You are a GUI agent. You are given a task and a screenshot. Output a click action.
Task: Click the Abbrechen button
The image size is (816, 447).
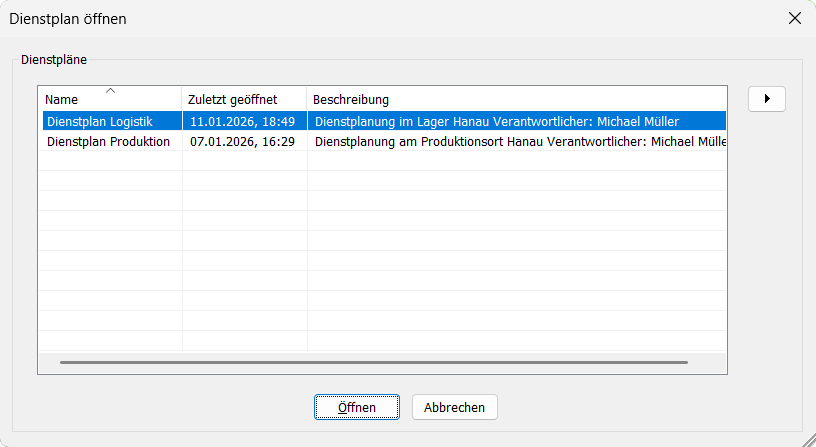point(454,407)
